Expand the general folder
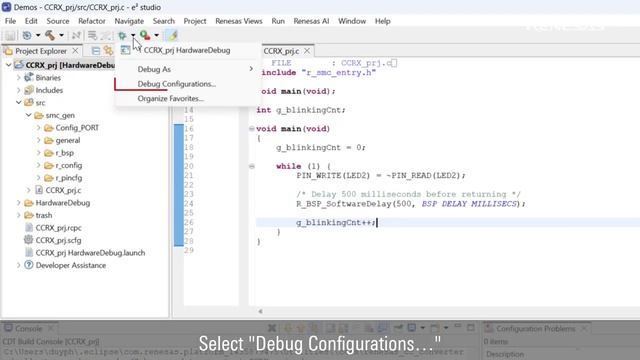Screen dimensions: 640x360 pos(38,140)
